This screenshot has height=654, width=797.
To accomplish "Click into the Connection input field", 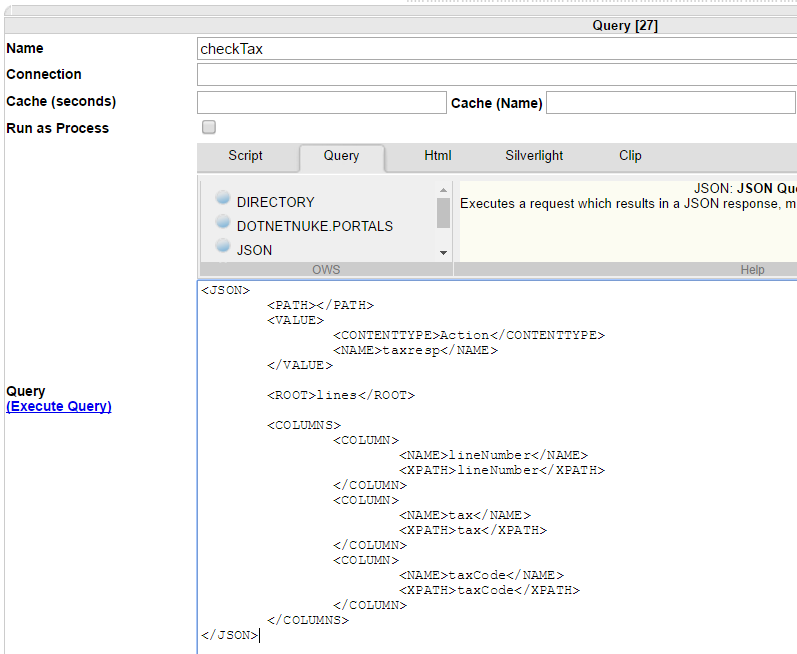I will pyautogui.click(x=496, y=75).
